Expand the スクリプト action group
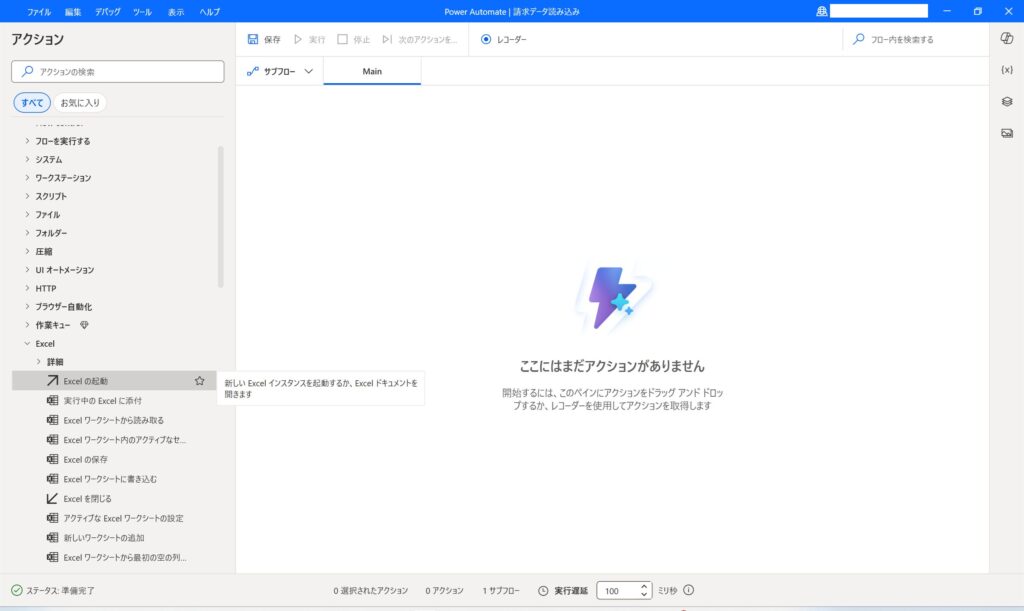The height and width of the screenshot is (611, 1024). [27, 195]
